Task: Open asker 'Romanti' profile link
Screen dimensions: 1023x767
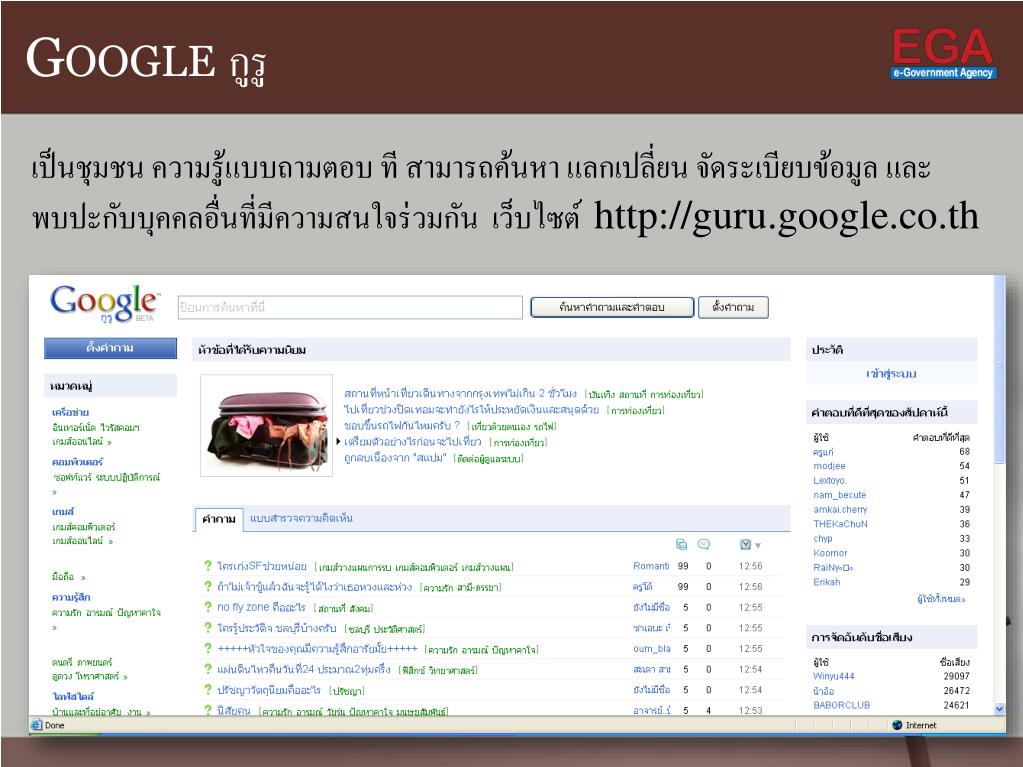Action: [651, 565]
